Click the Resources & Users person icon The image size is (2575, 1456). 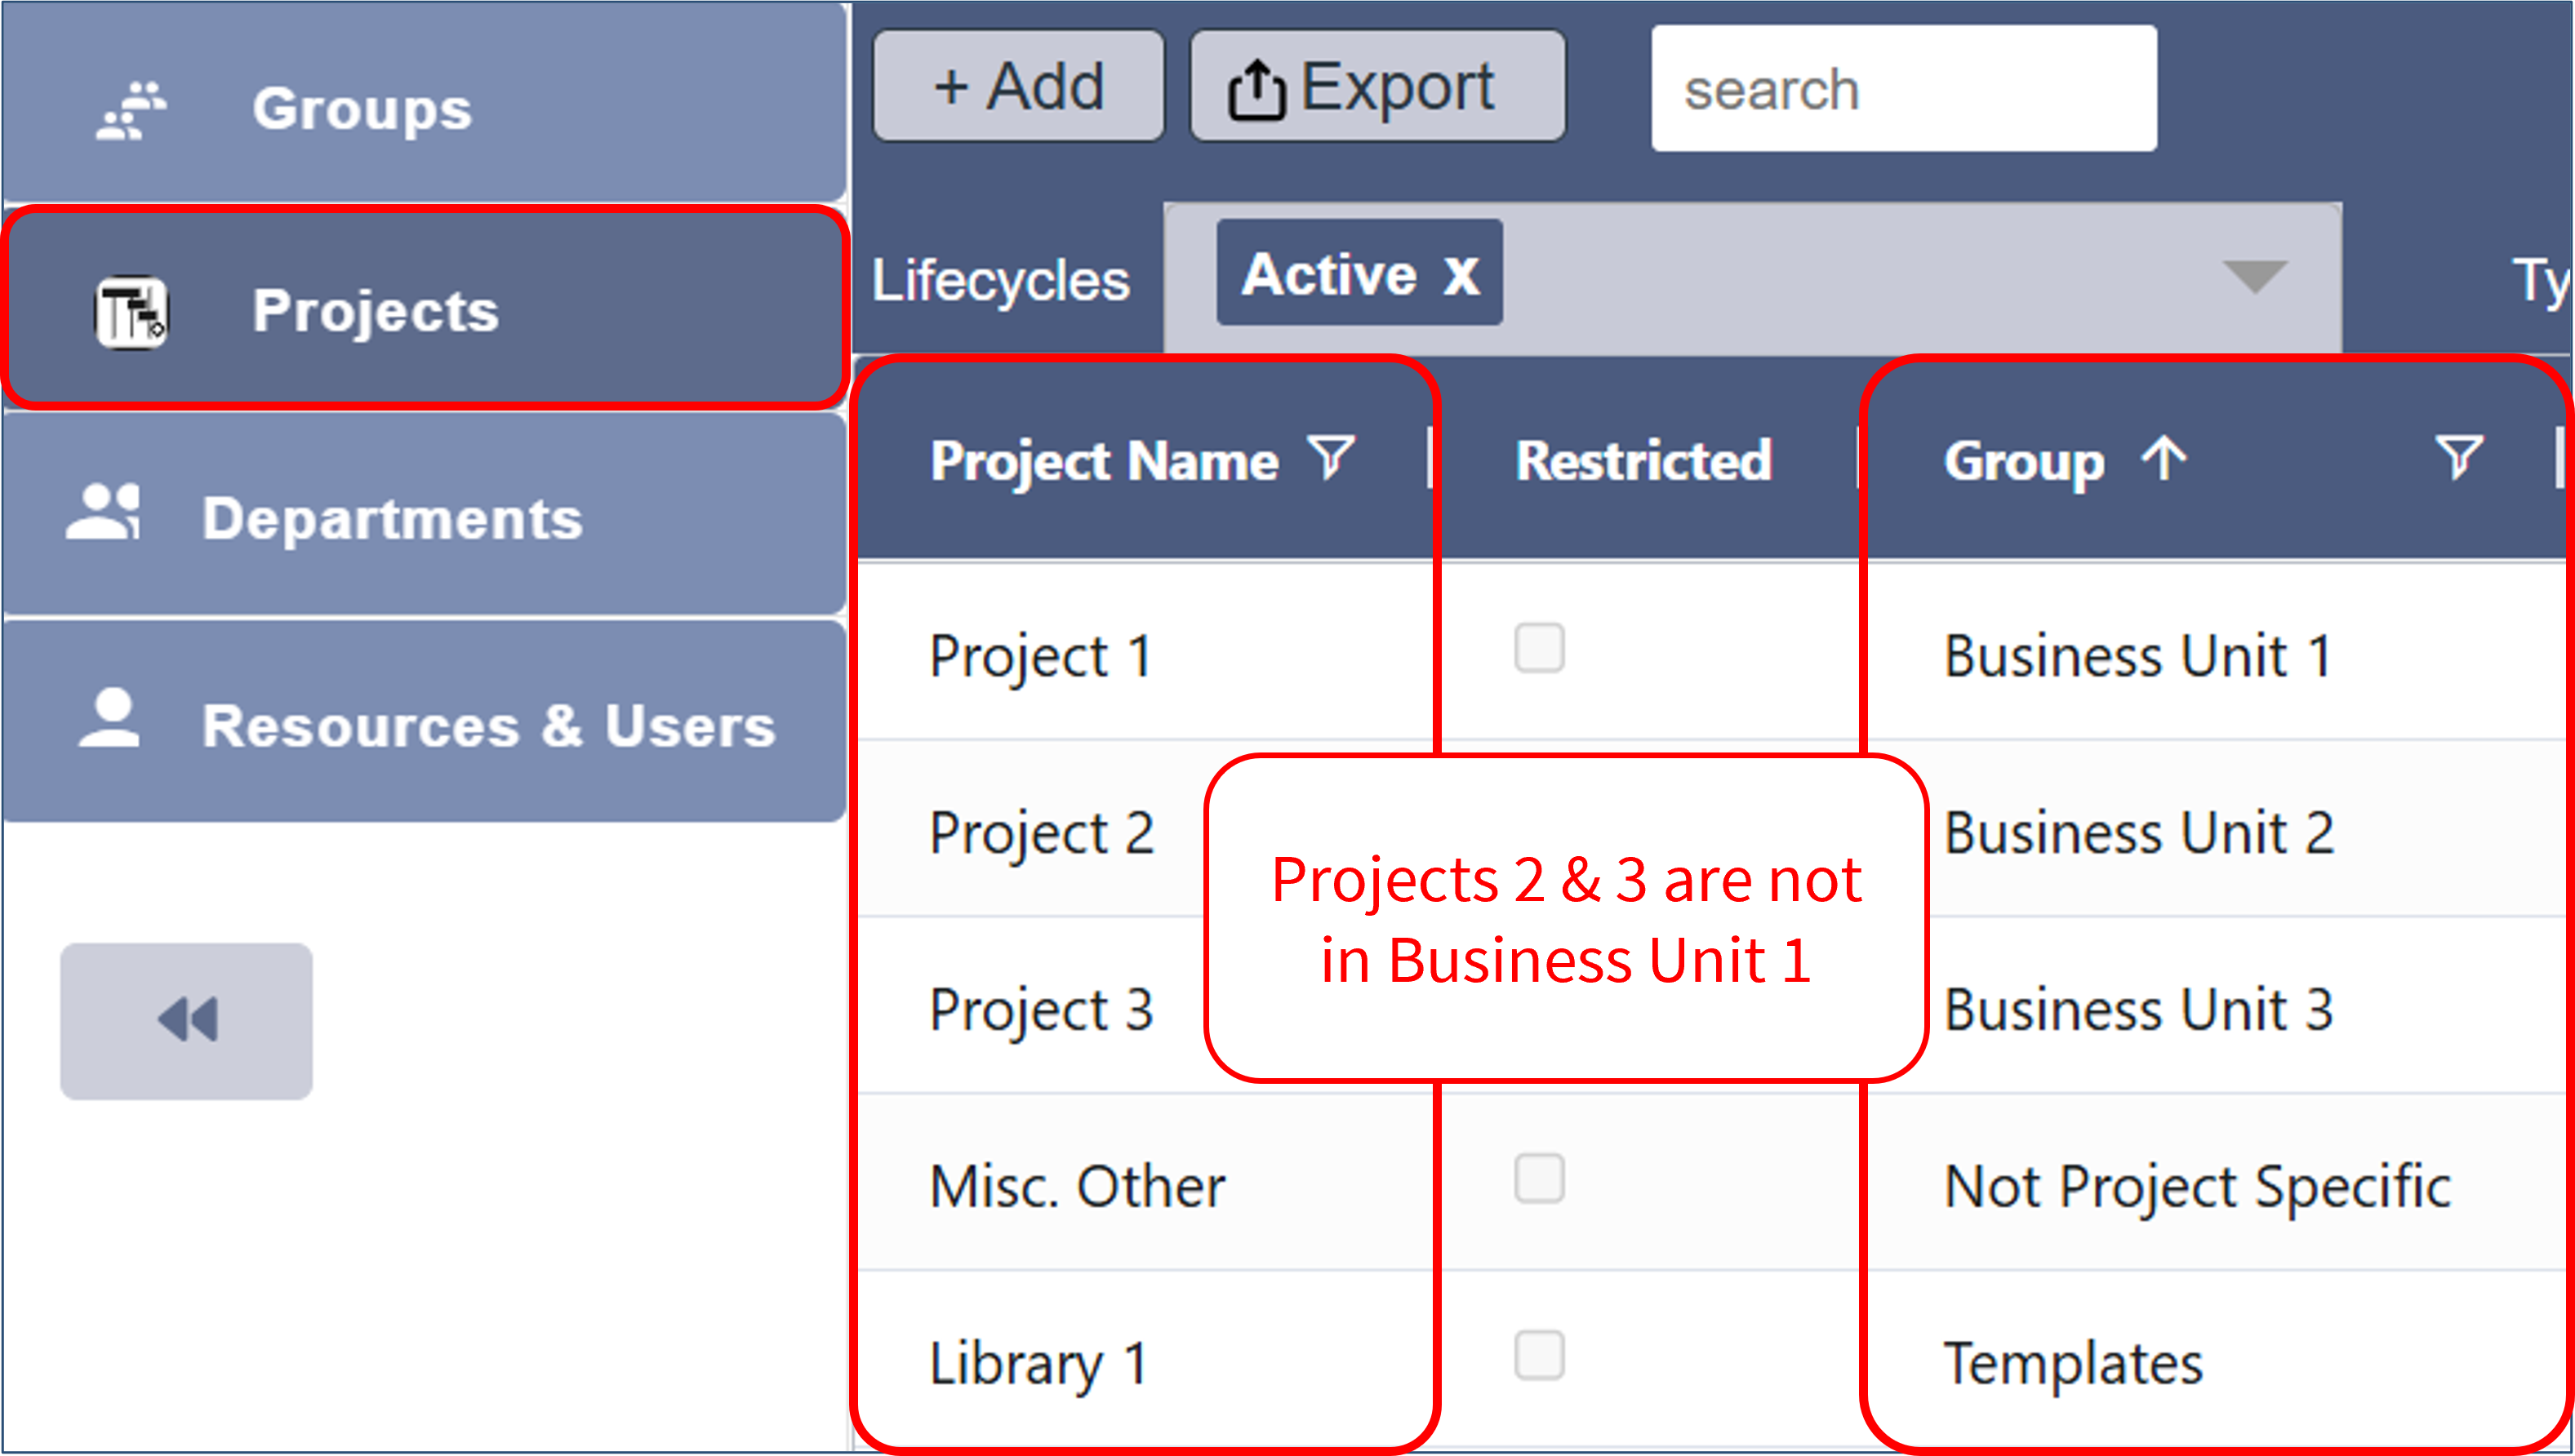(x=109, y=719)
